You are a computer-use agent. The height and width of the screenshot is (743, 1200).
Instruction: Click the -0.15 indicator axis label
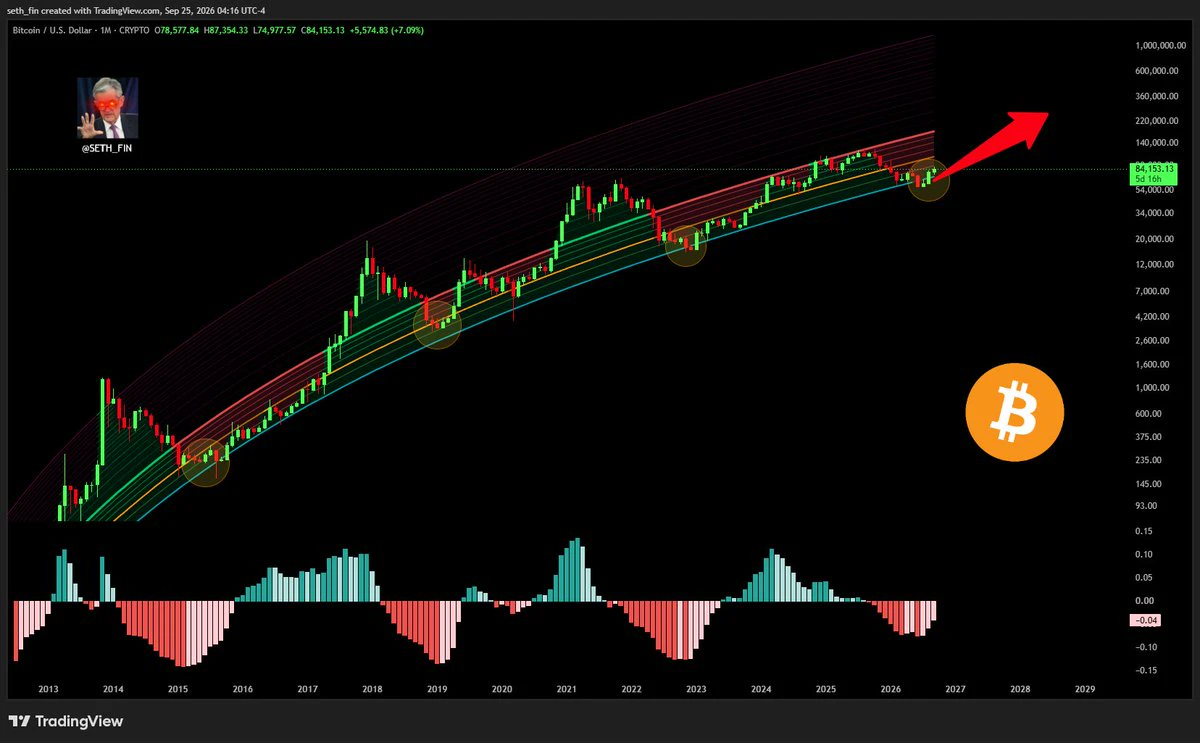pos(1147,671)
